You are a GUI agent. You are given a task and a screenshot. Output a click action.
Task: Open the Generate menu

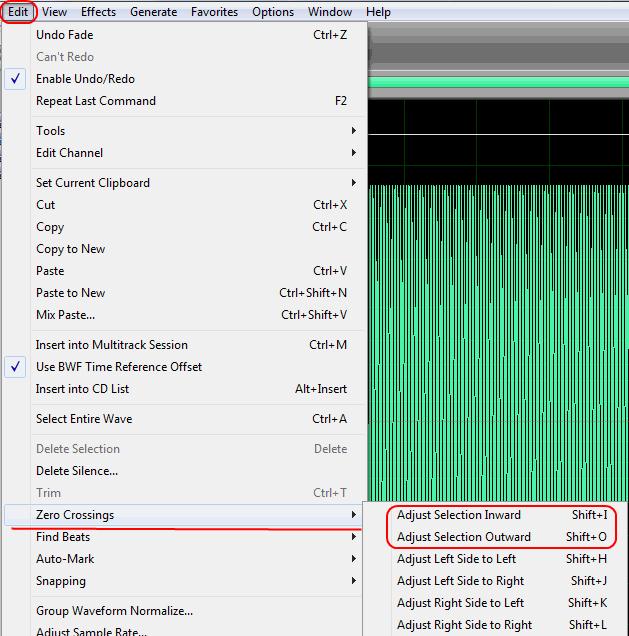(154, 12)
